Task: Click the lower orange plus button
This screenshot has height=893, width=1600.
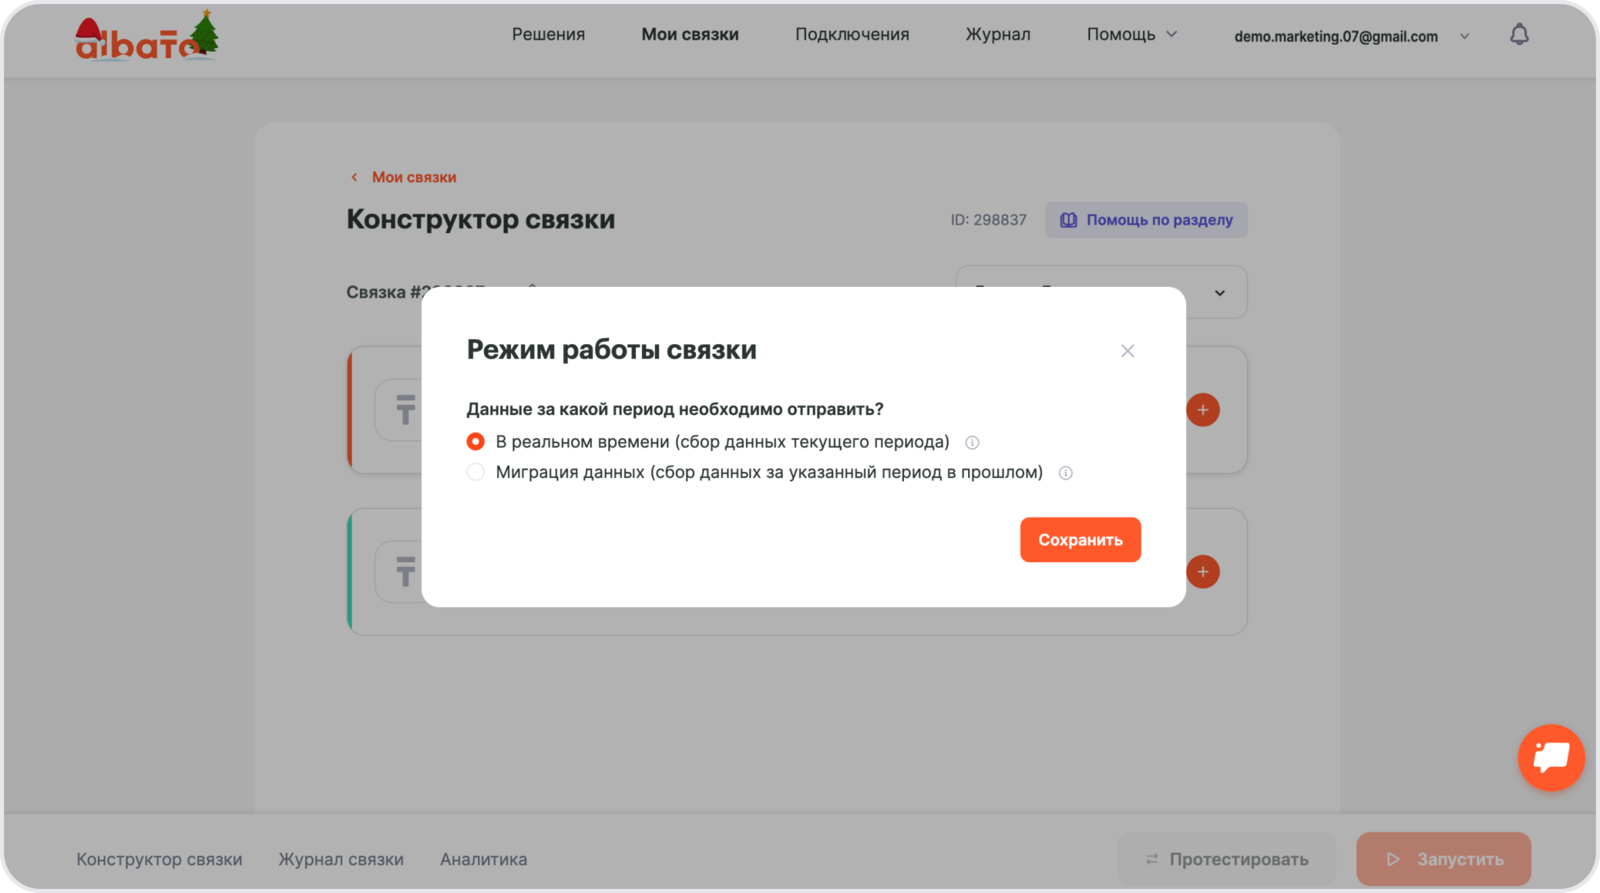Action: pos(1202,572)
